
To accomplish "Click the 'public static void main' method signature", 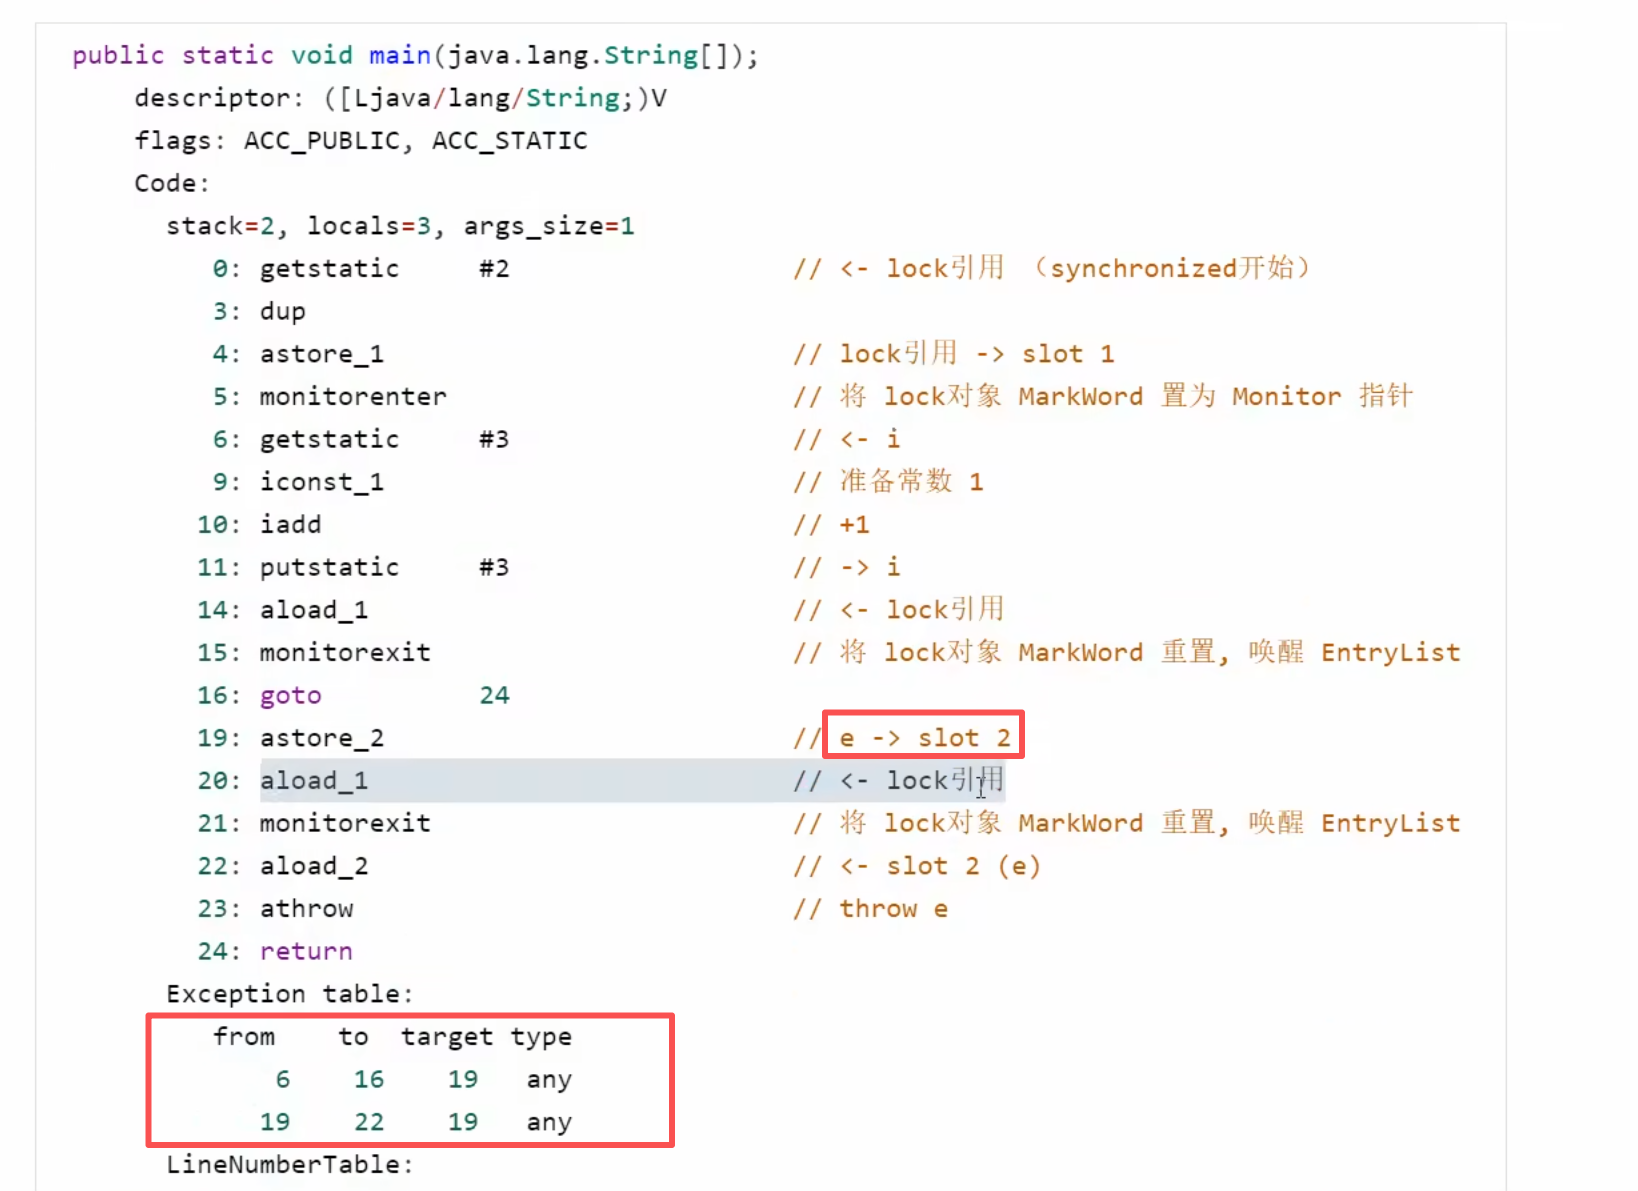I will click(415, 55).
